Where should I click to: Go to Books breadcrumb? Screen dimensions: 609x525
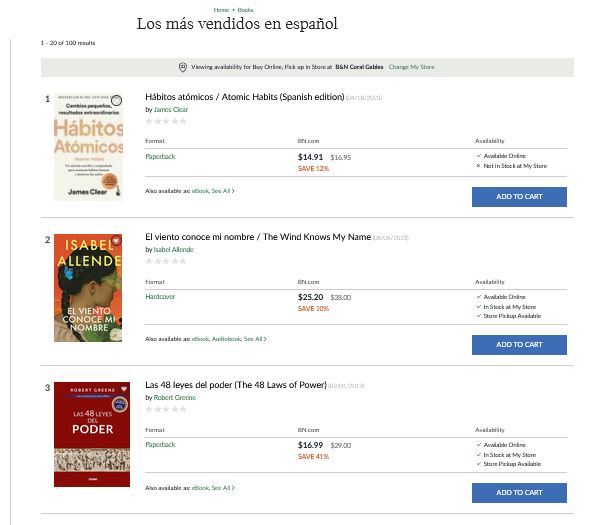tap(245, 10)
